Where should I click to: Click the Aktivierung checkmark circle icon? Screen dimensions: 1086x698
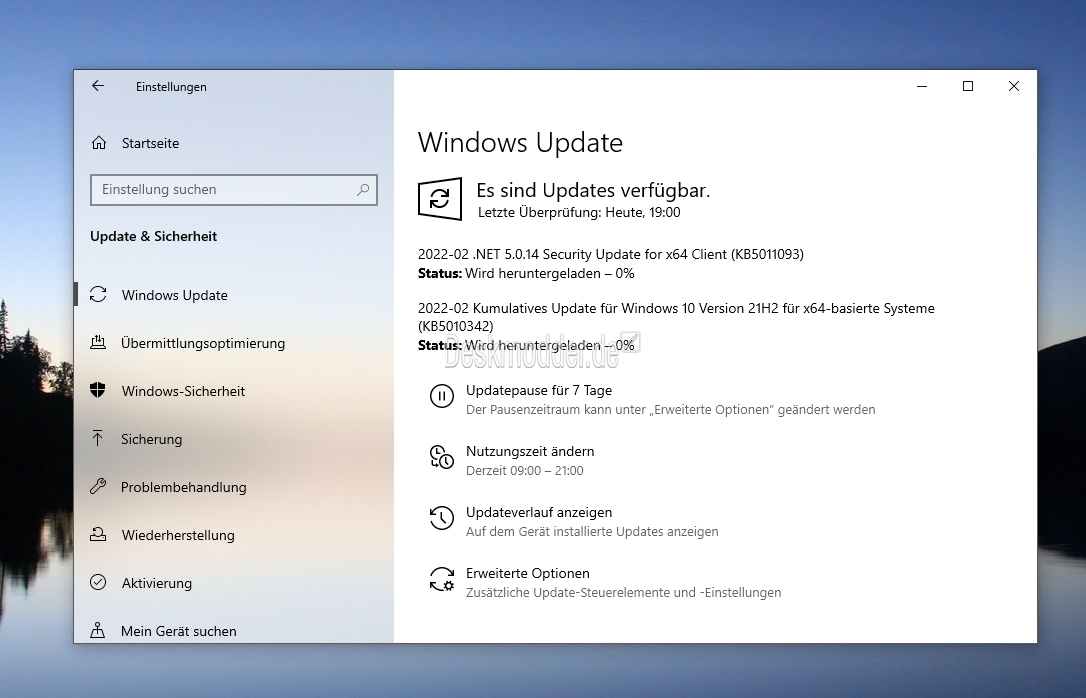click(x=98, y=582)
